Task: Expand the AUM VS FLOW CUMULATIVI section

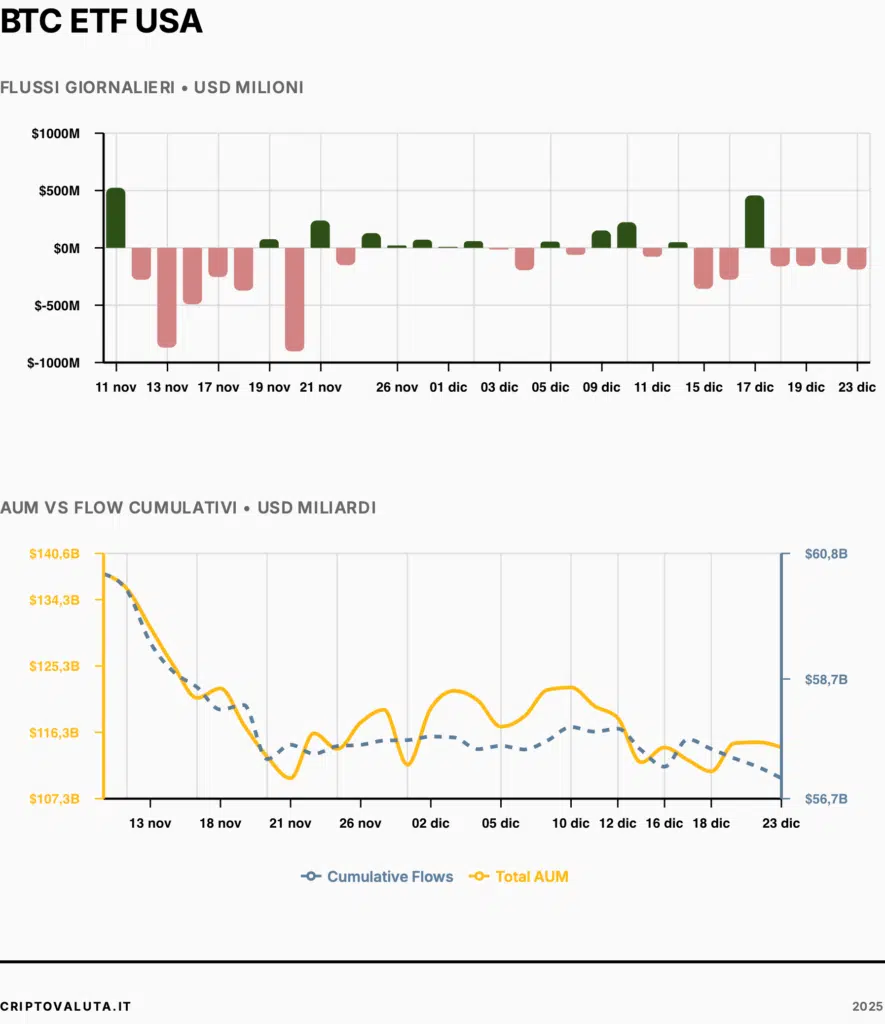Action: (190, 508)
